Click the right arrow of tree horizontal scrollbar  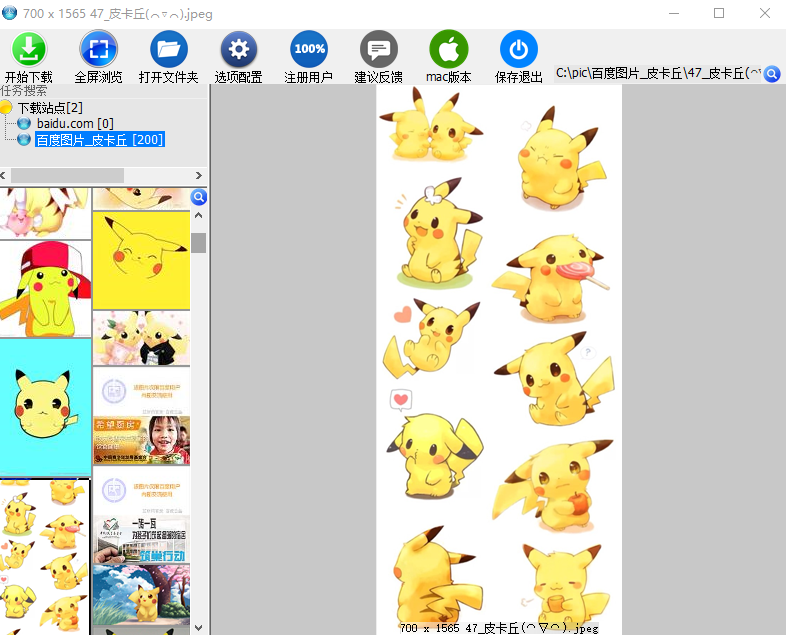tap(199, 175)
